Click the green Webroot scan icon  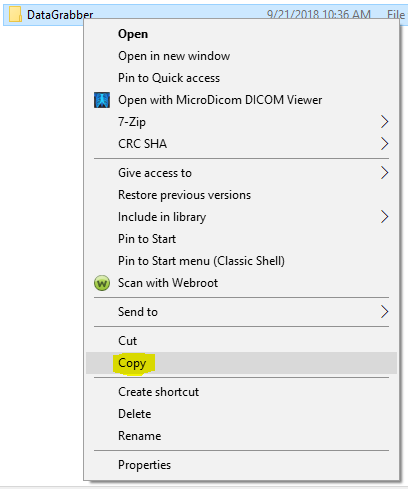click(x=102, y=283)
